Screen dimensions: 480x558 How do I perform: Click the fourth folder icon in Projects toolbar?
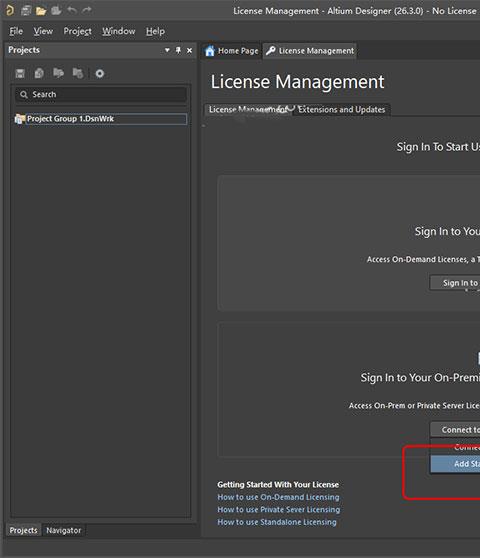[78, 73]
